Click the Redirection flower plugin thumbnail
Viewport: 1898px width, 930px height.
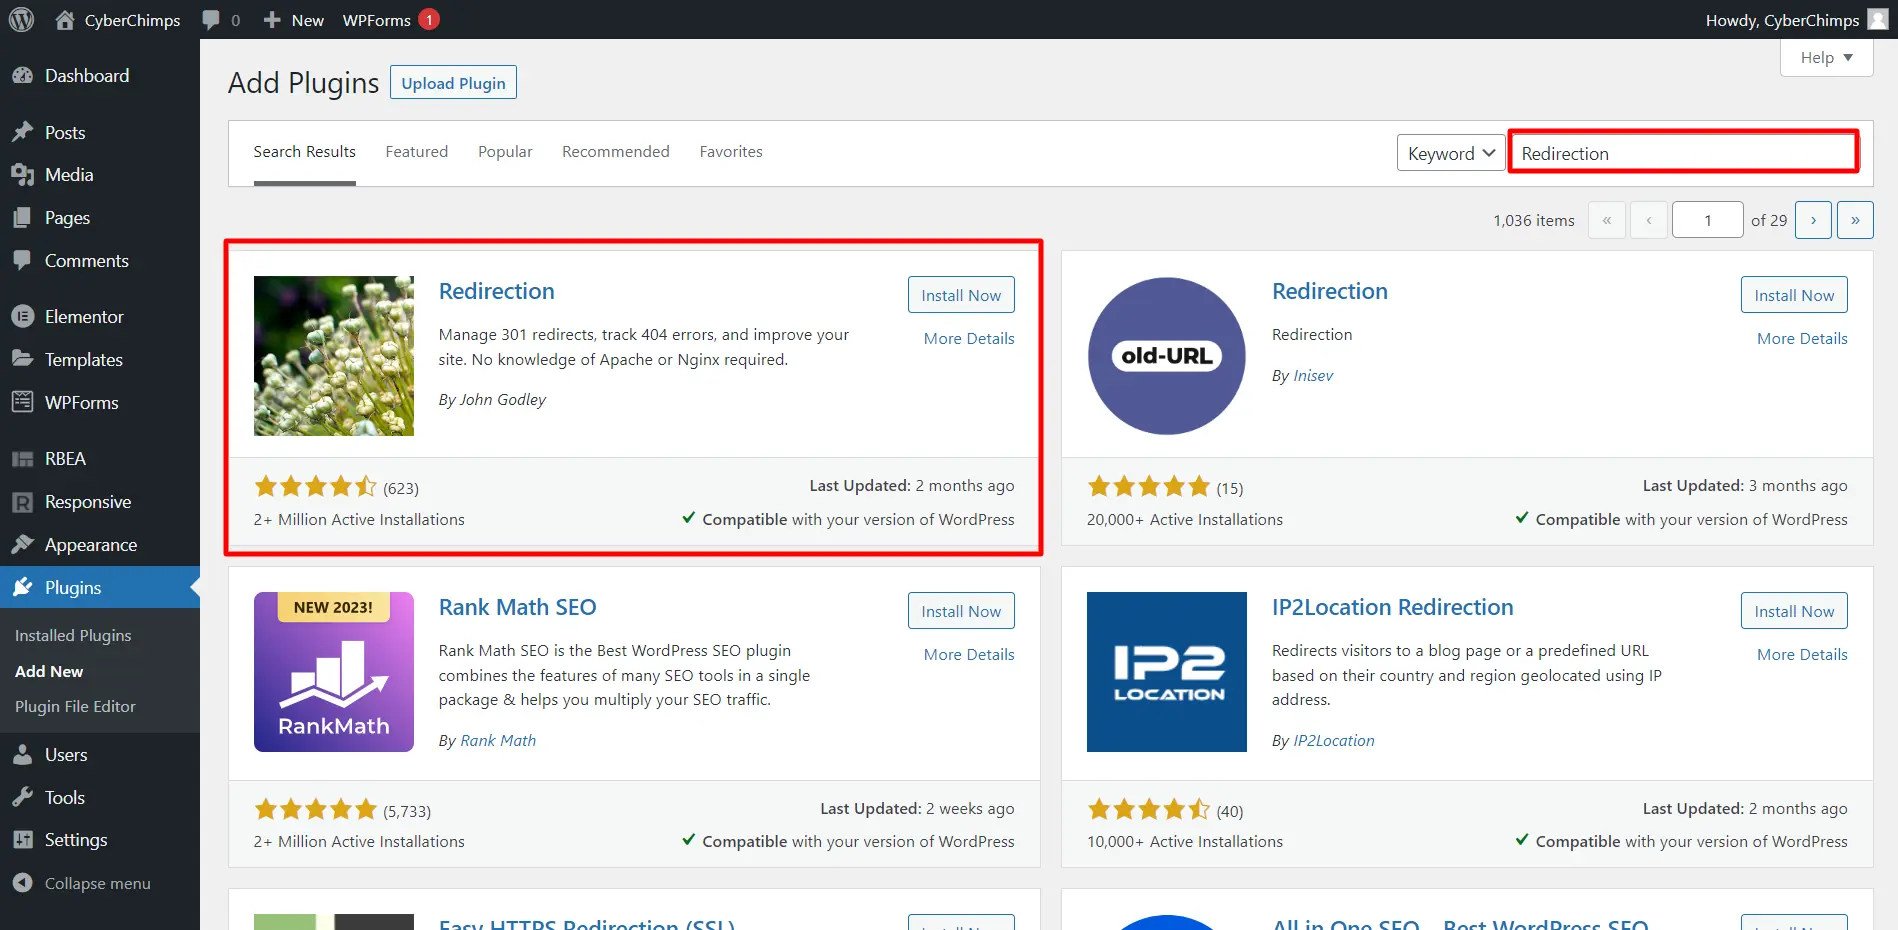point(334,356)
